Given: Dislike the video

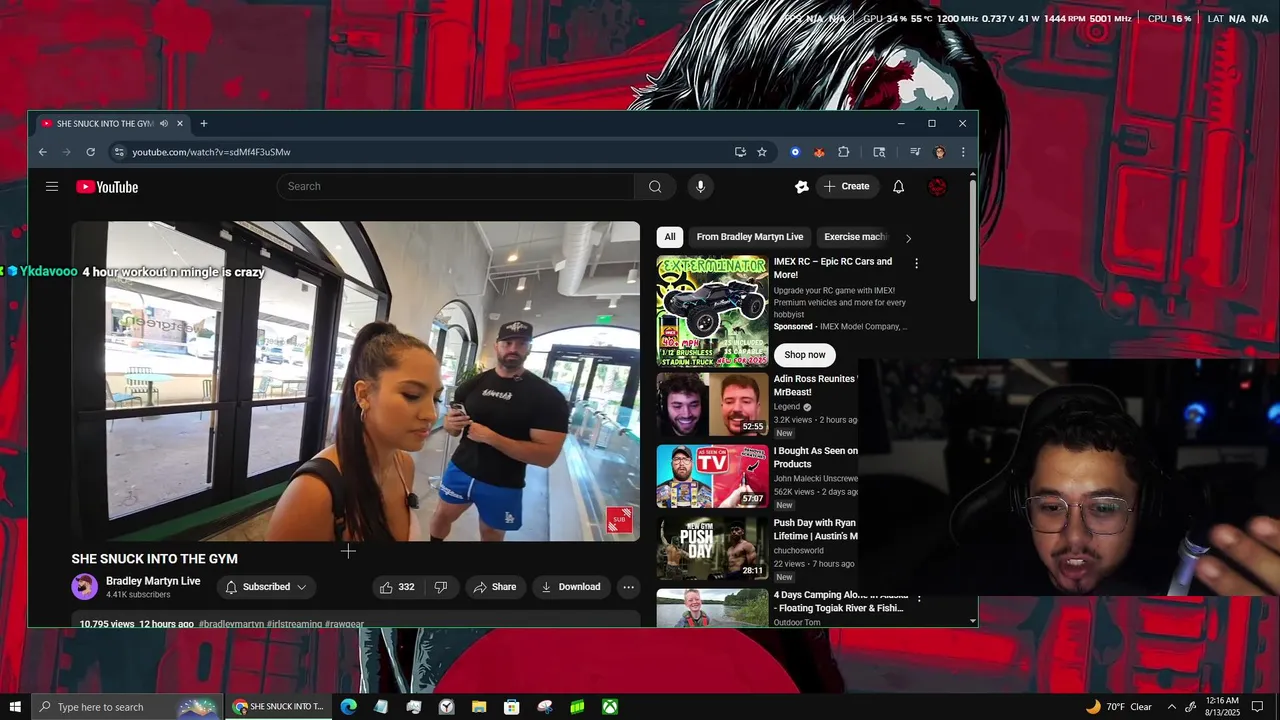Looking at the screenshot, I should (x=441, y=587).
